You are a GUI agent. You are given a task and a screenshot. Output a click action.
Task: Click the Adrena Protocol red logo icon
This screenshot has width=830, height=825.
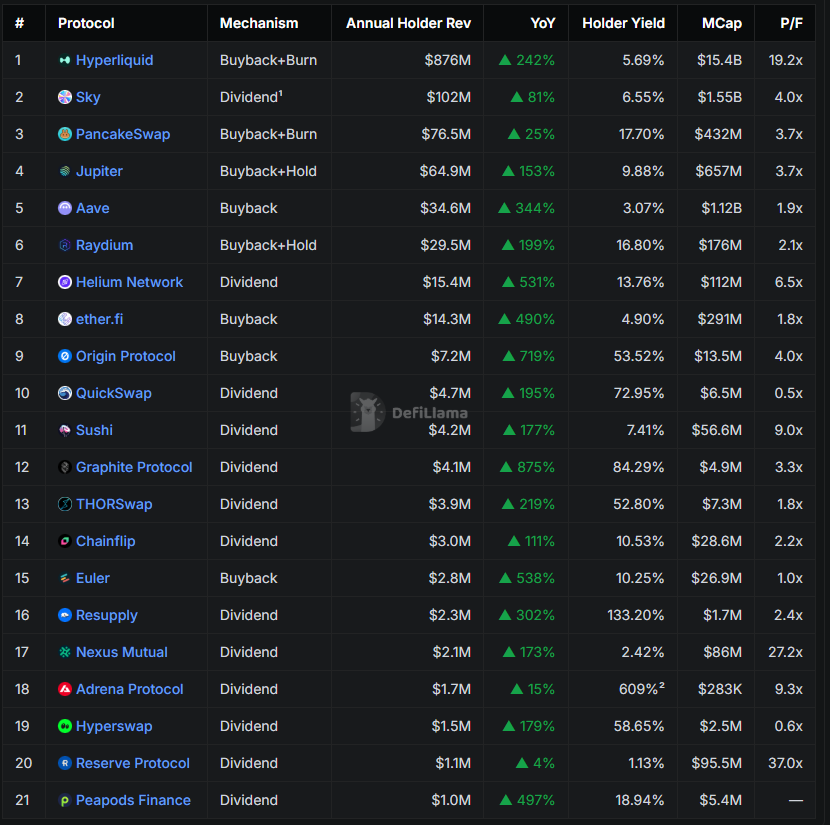[65, 690]
